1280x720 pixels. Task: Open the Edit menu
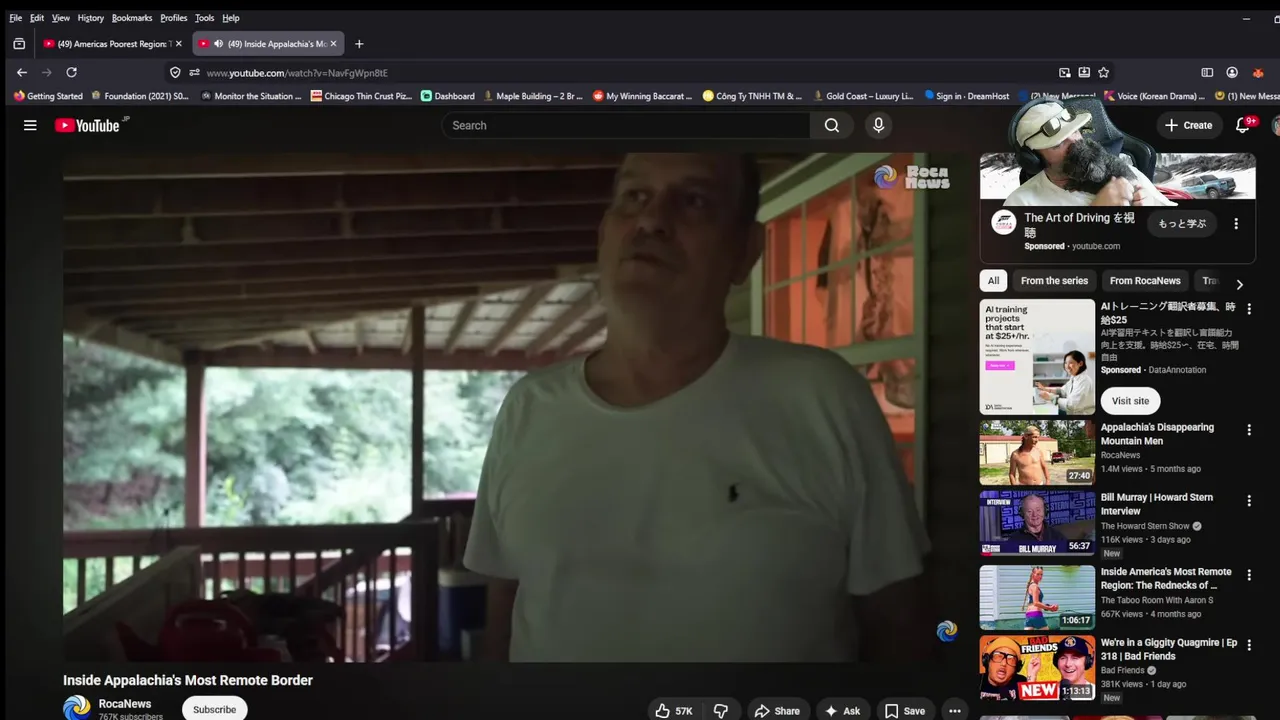(x=37, y=18)
